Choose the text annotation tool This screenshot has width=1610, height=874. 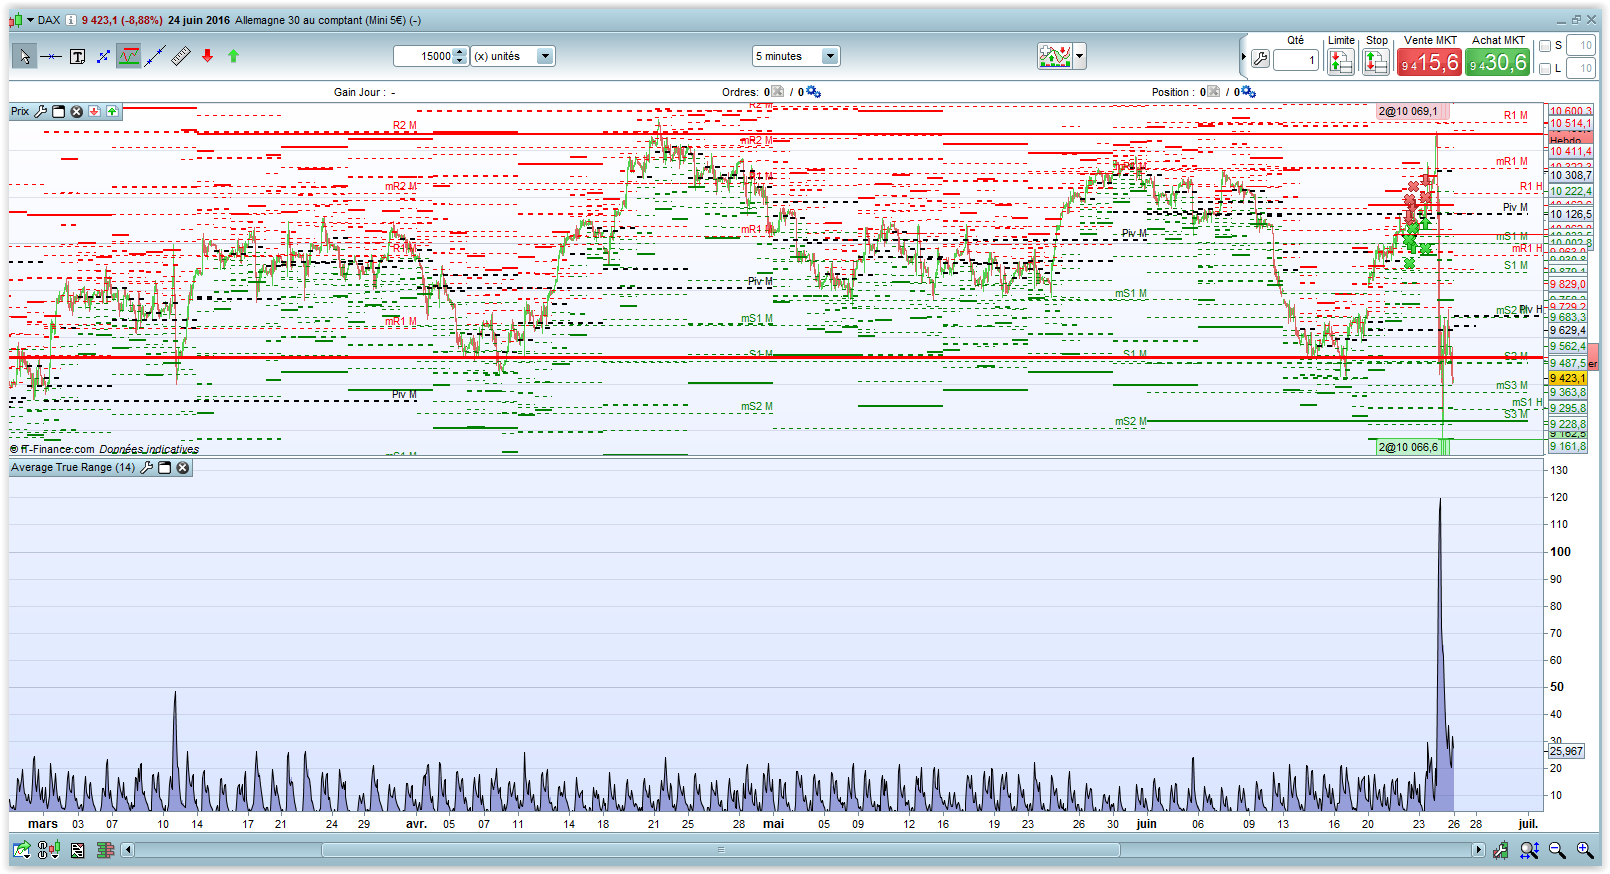(x=77, y=57)
